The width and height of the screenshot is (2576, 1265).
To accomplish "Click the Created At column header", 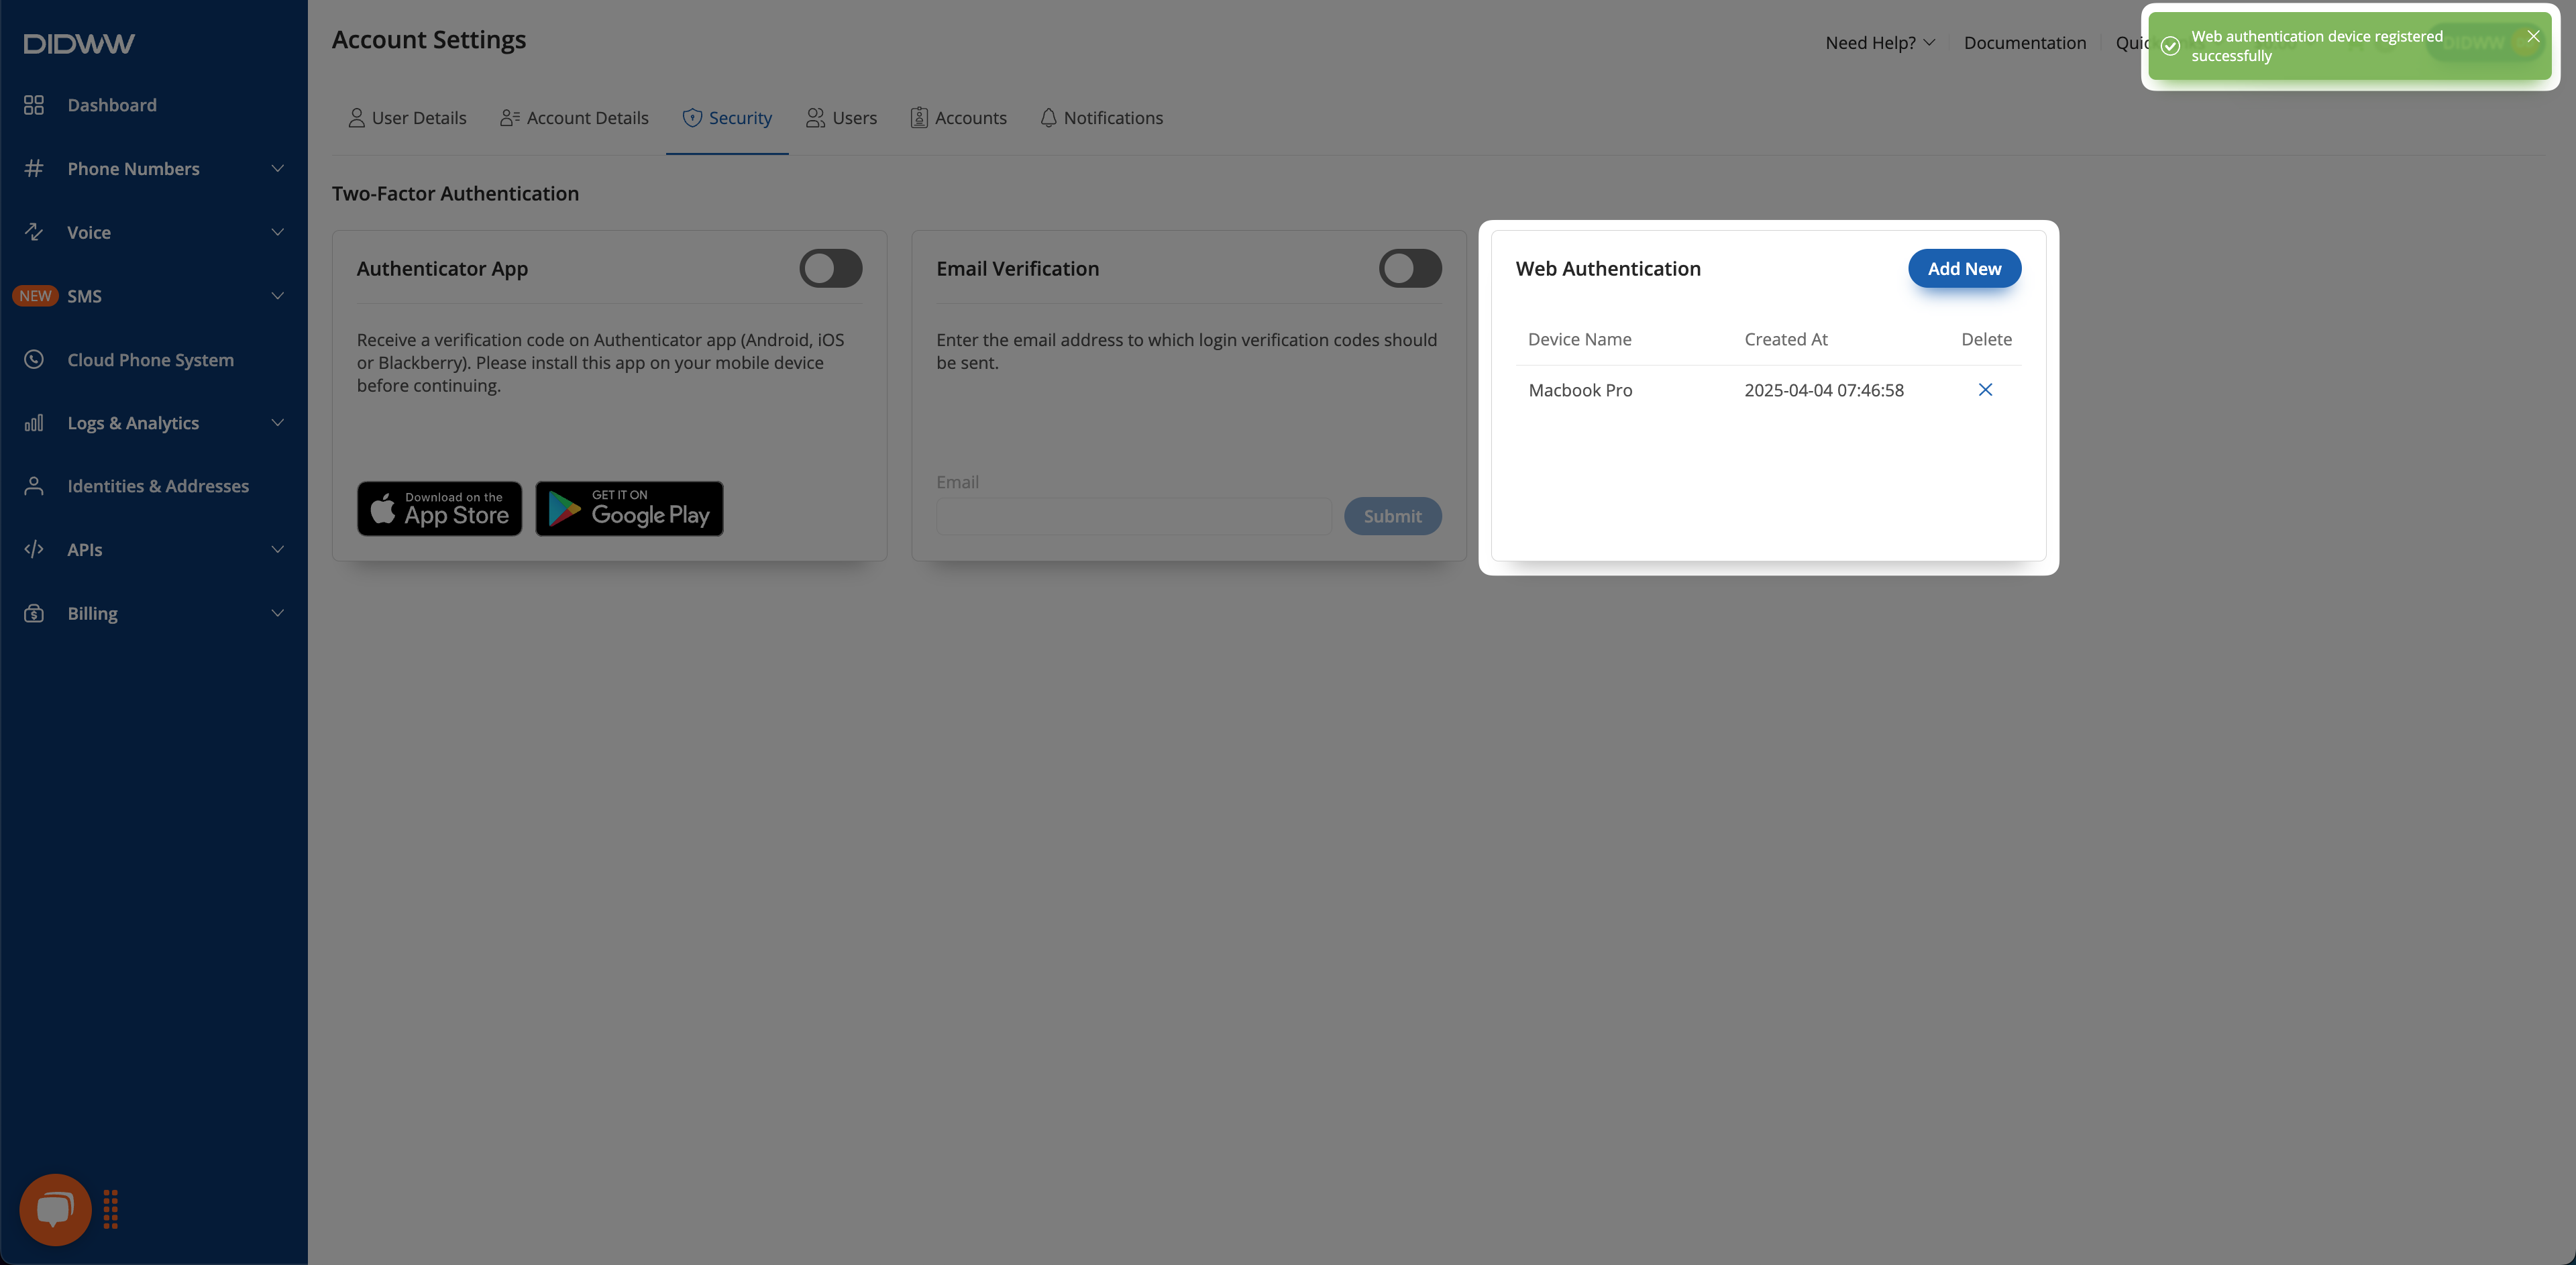I will [1786, 339].
